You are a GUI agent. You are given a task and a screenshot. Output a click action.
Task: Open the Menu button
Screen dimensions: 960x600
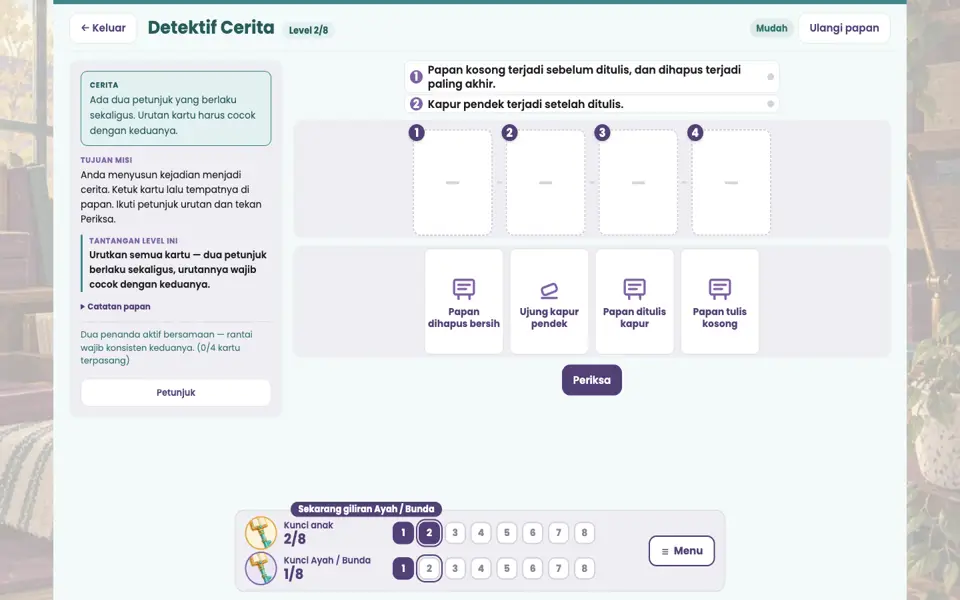(681, 551)
